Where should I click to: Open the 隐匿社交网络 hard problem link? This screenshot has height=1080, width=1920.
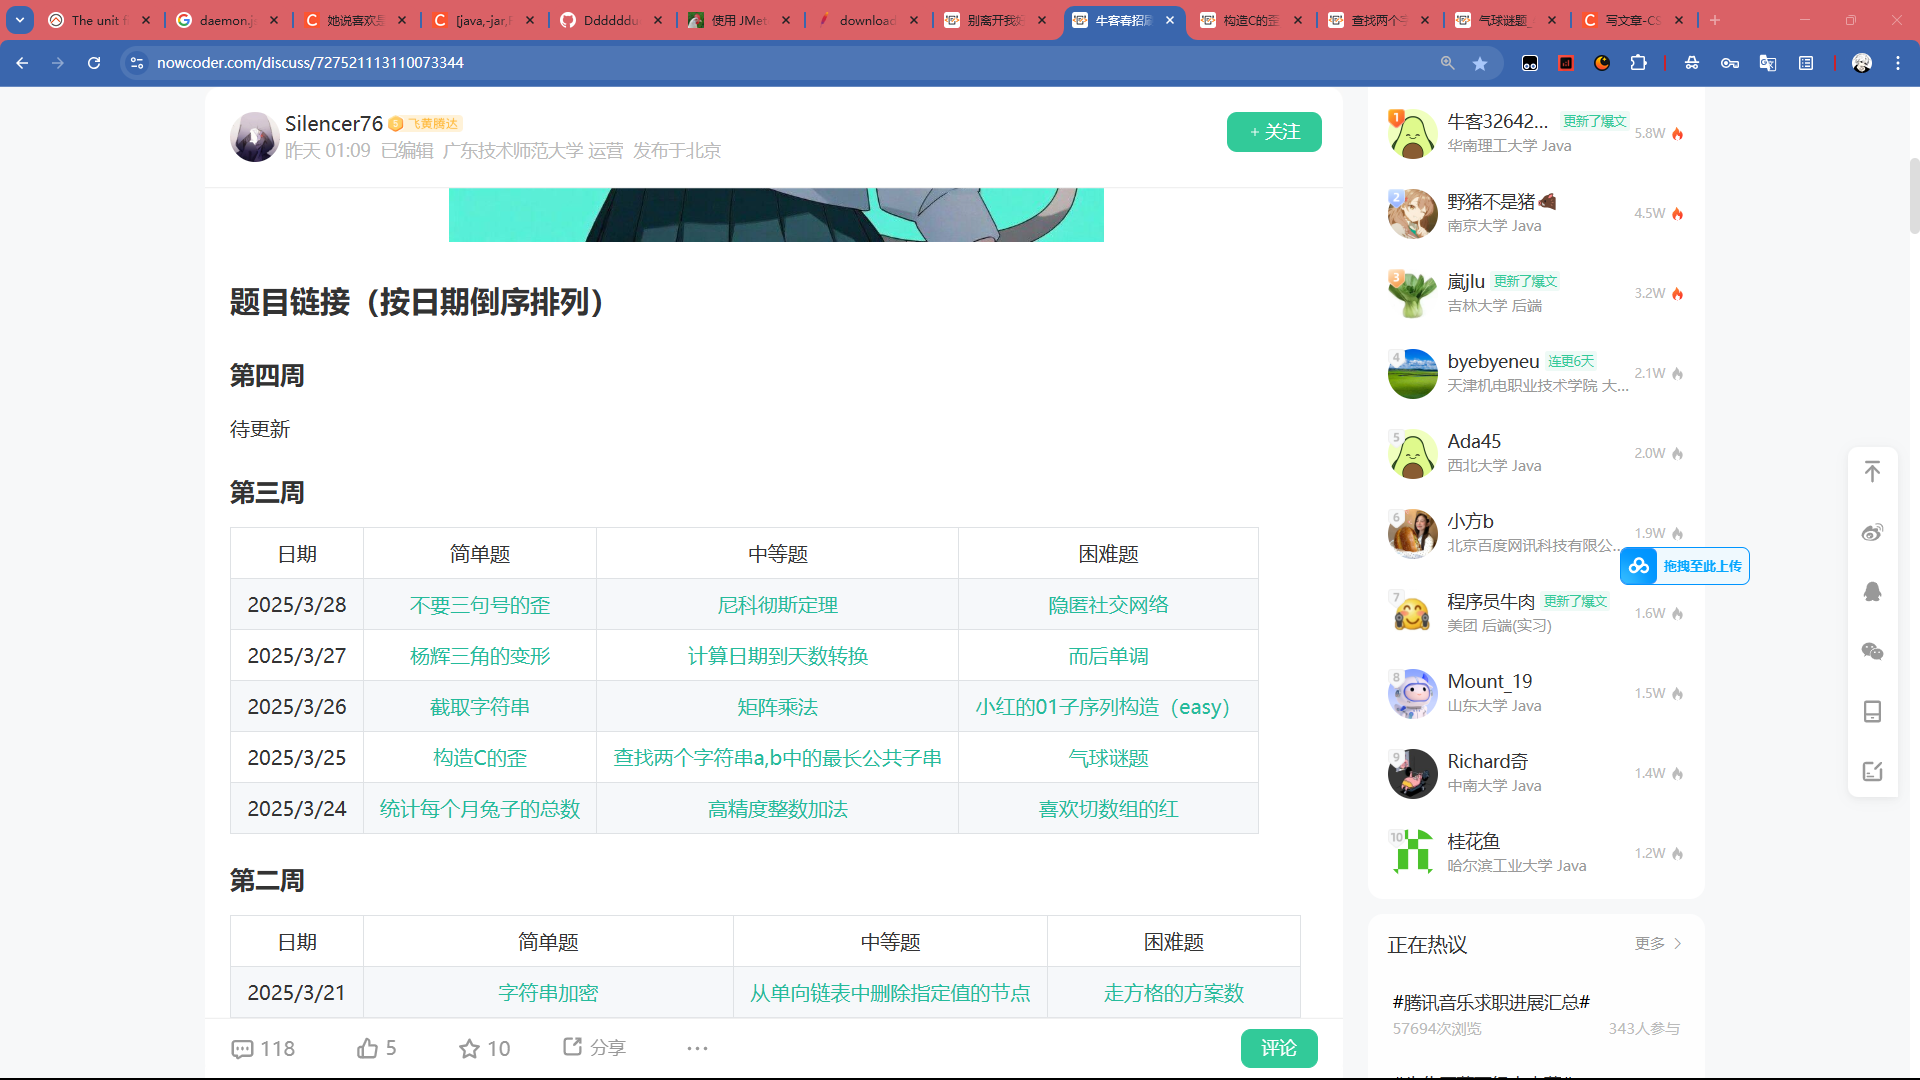pyautogui.click(x=1108, y=605)
